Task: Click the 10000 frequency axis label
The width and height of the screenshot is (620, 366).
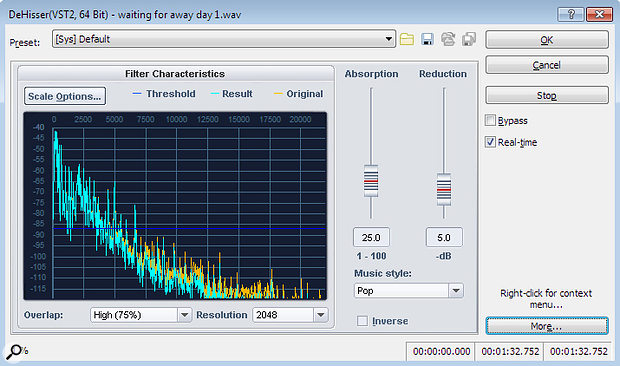Action: pos(176,119)
